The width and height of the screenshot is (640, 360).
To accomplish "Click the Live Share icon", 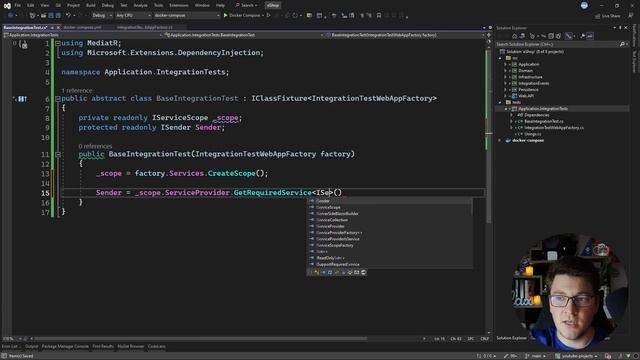I will coord(598,16).
